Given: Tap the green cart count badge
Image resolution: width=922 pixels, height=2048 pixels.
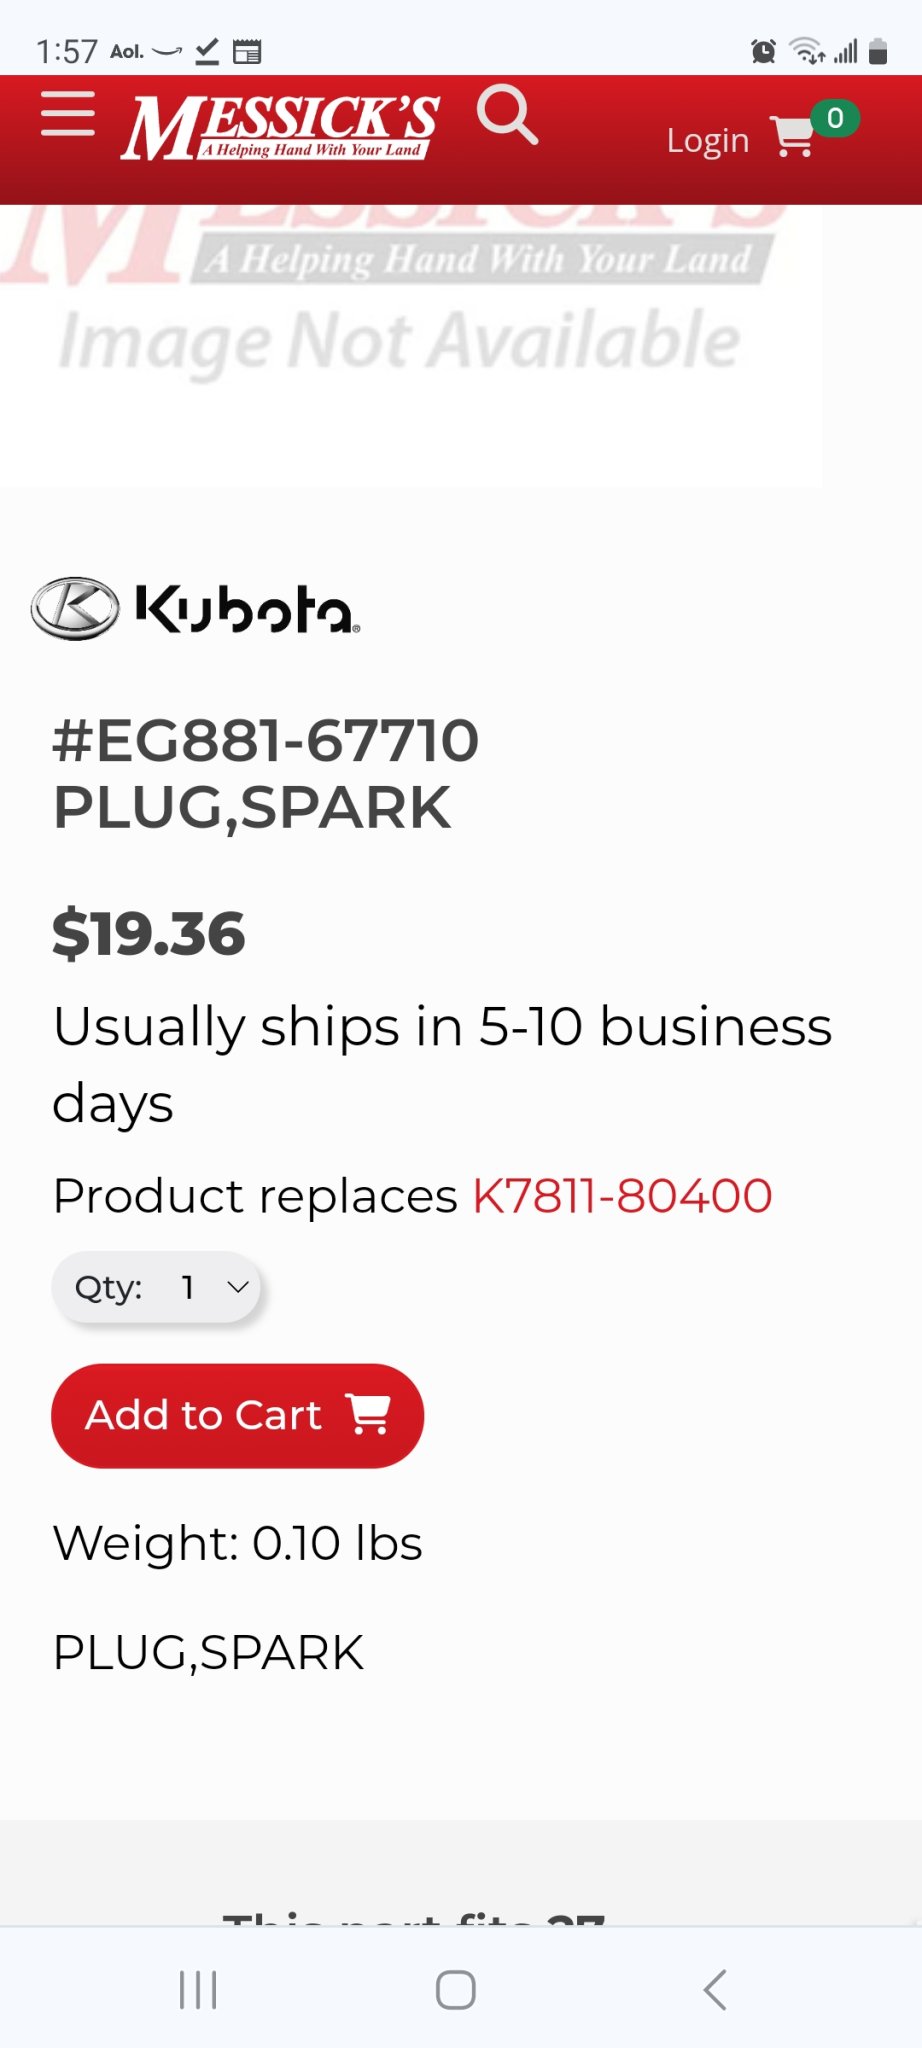Looking at the screenshot, I should point(835,119).
